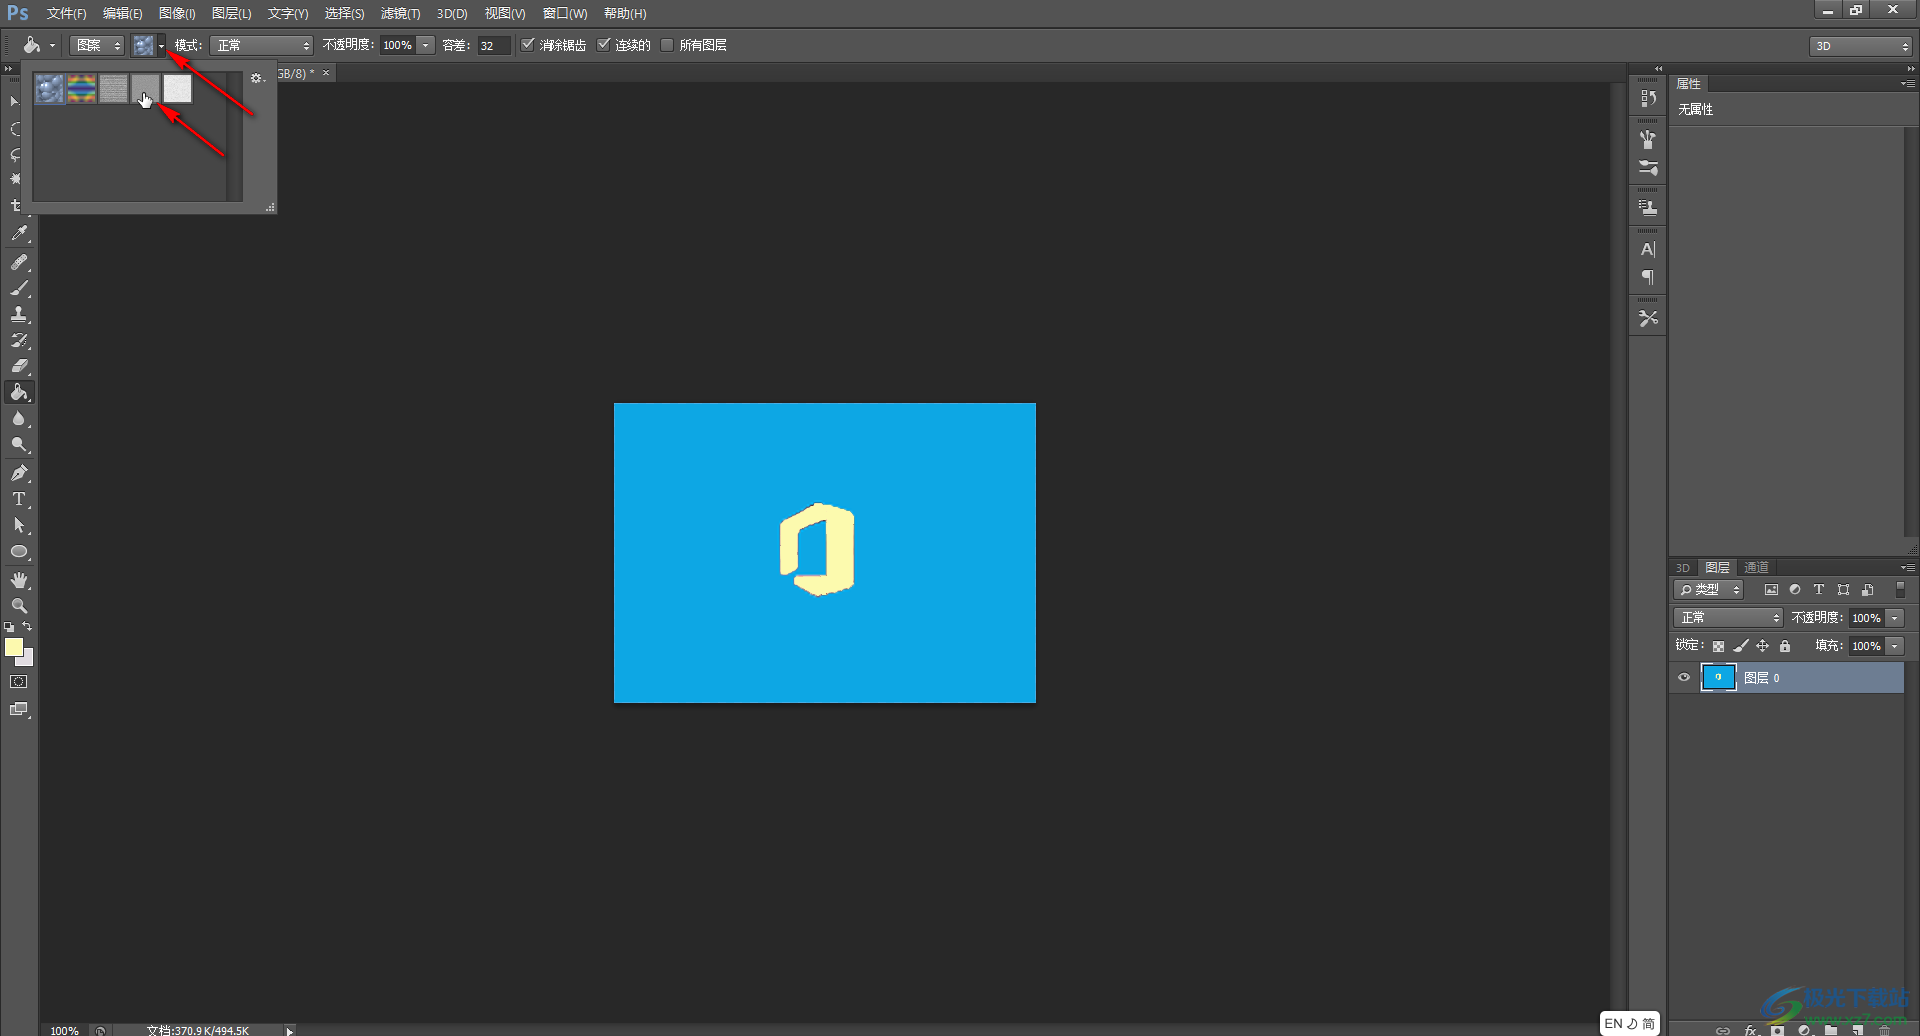
Task: Filter layers by type layer icon
Action: [1819, 590]
